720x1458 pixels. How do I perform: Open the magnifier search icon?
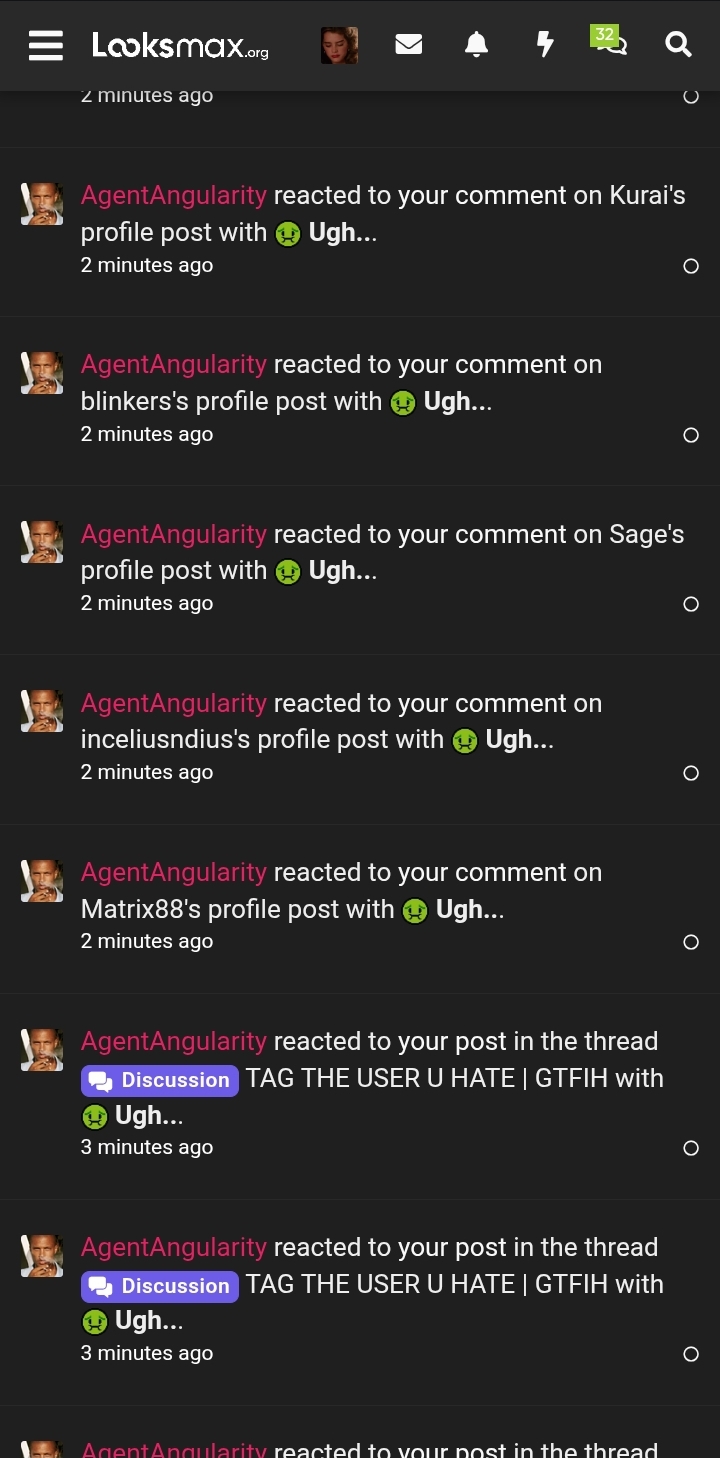click(x=678, y=45)
